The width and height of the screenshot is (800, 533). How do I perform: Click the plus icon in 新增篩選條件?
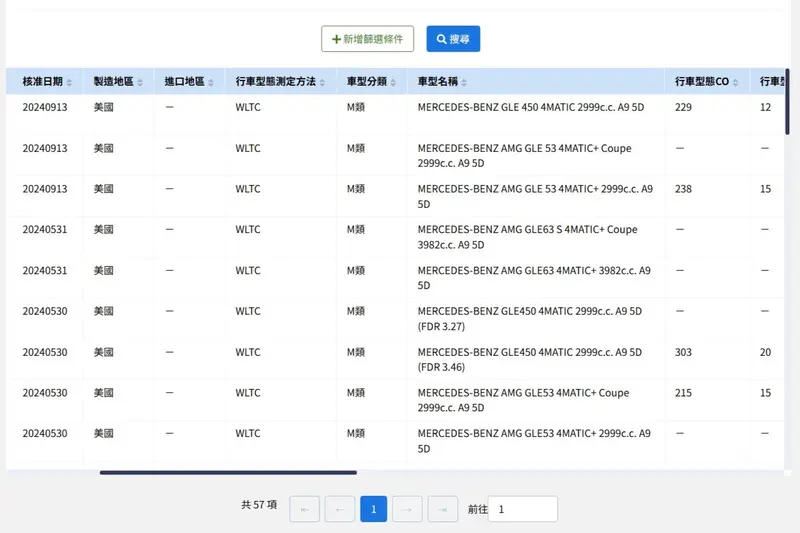[336, 39]
